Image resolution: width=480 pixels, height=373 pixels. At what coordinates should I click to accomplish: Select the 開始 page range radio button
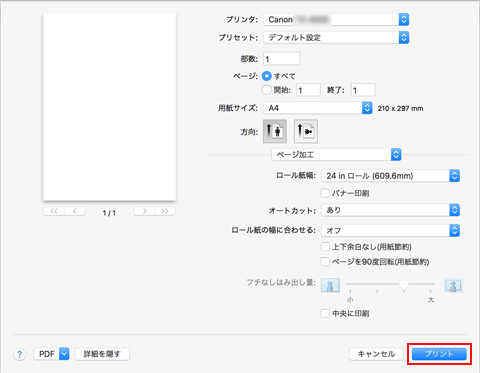[267, 90]
